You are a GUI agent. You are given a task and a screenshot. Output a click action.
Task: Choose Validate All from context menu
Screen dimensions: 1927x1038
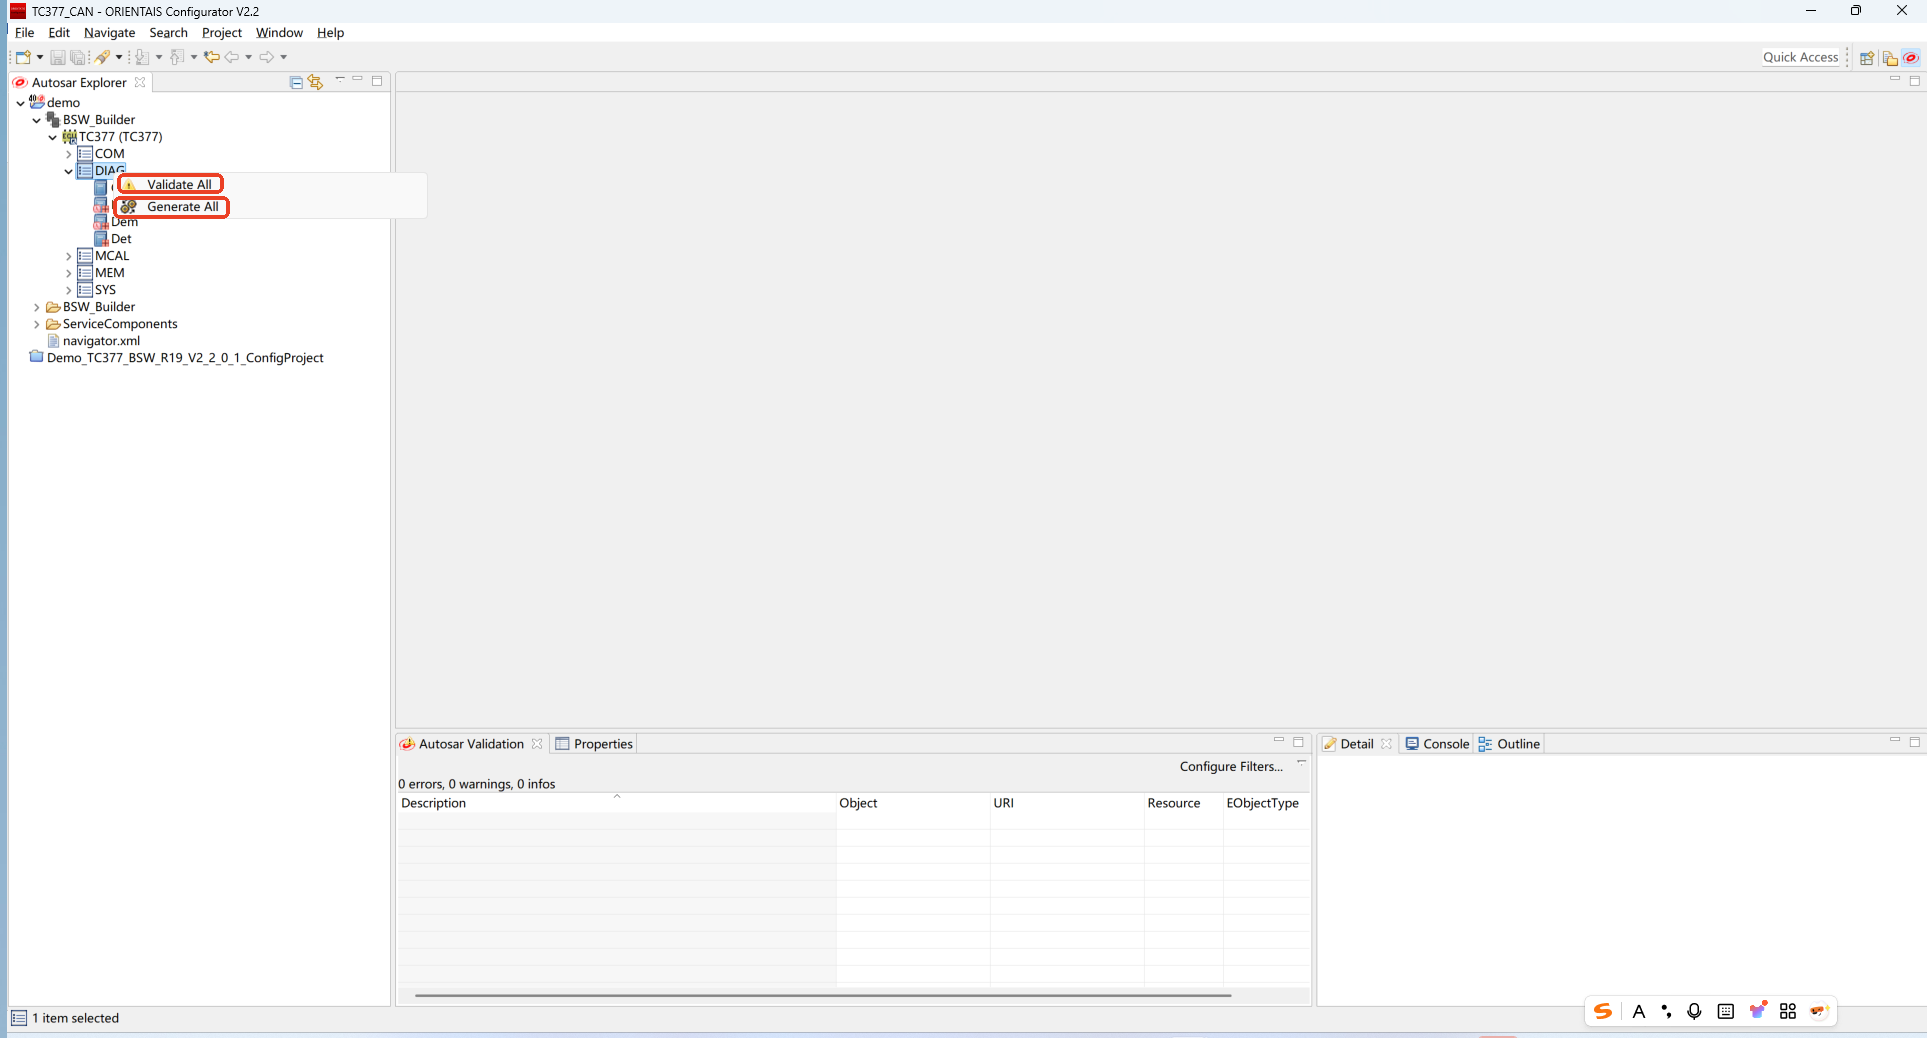tap(179, 185)
